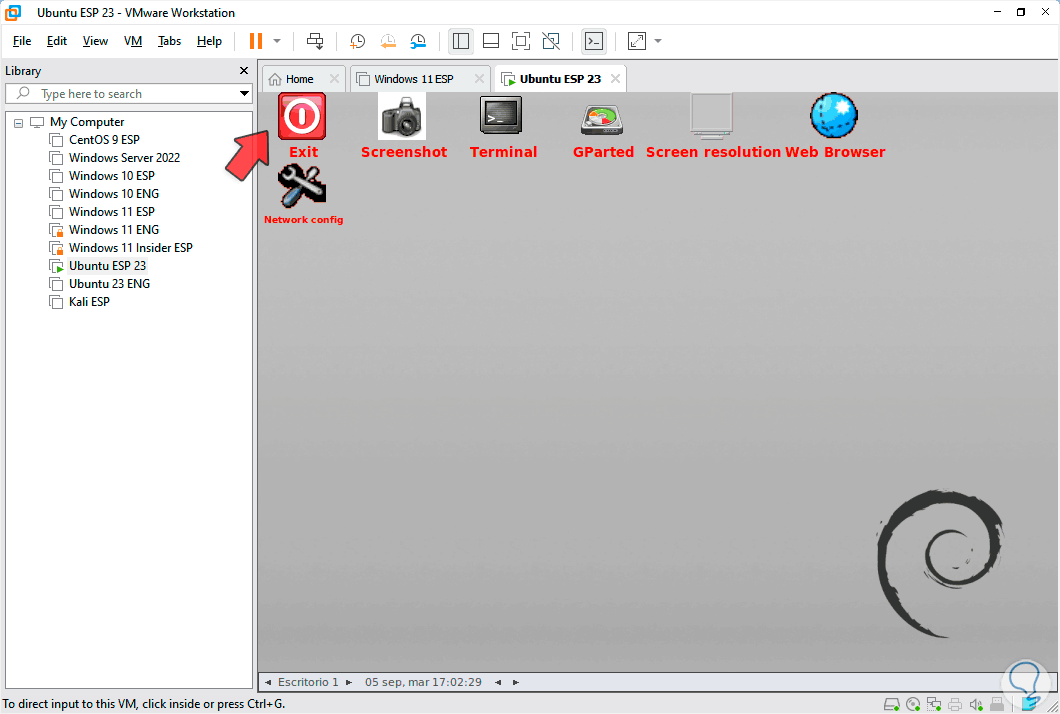Revert VM to previous snapshot icon
This screenshot has height=714, width=1060.
(x=388, y=41)
